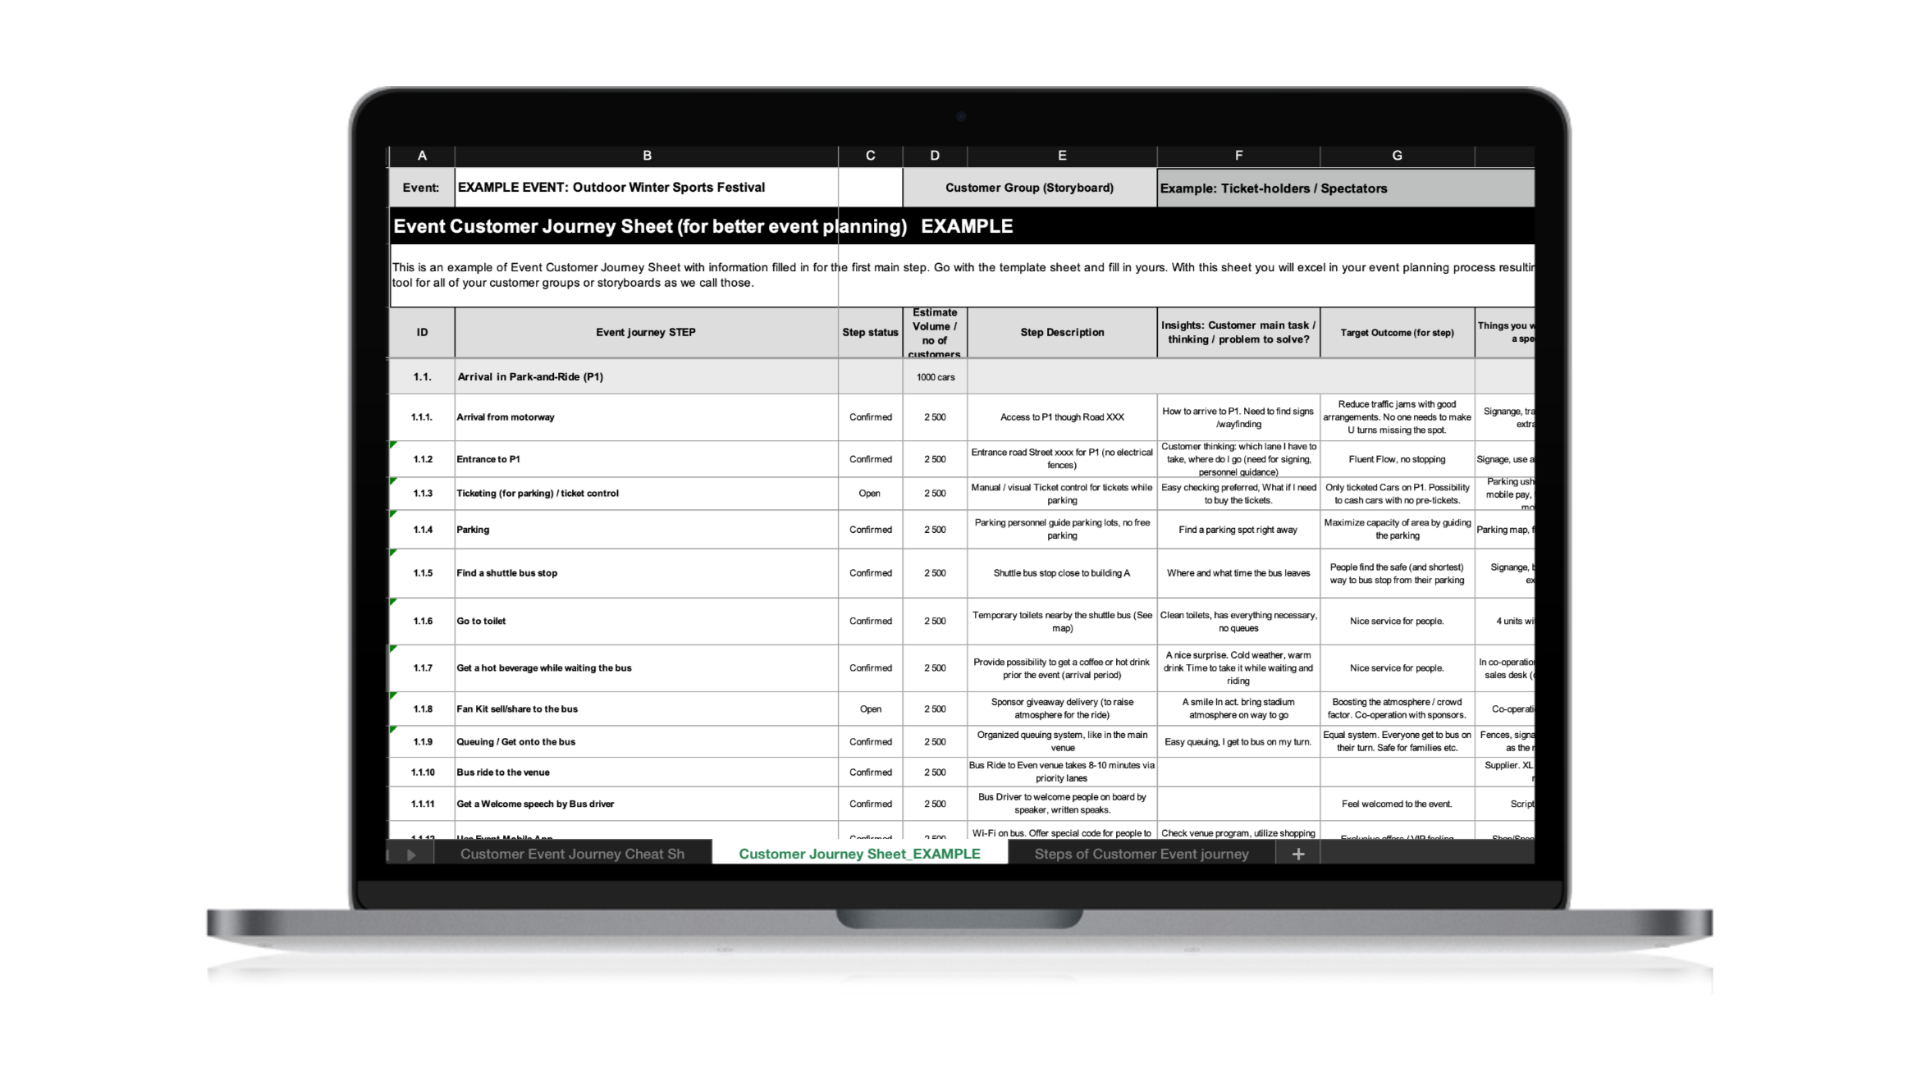This screenshot has width=1920, height=1080.
Task: Navigate sheets with the tab arrow
Action: point(410,855)
